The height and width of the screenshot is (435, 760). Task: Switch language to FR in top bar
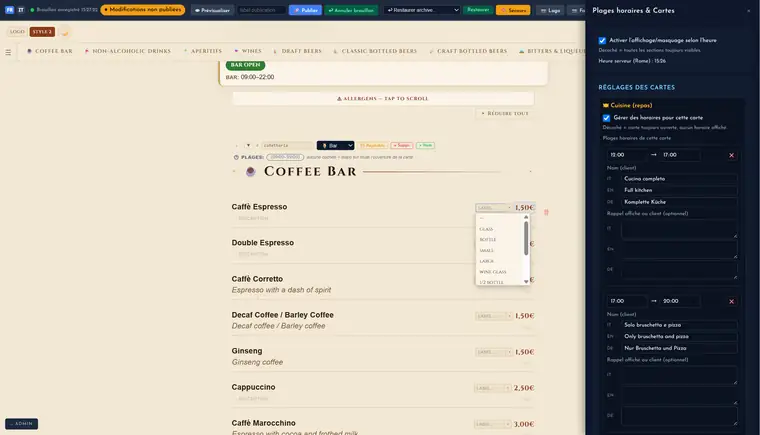click(x=10, y=10)
